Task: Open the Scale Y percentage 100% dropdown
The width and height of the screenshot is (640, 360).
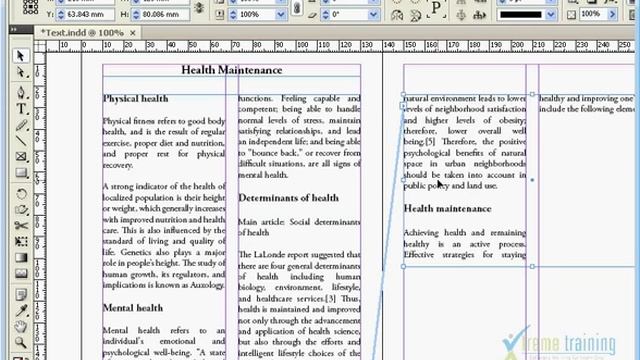Action: 281,15
